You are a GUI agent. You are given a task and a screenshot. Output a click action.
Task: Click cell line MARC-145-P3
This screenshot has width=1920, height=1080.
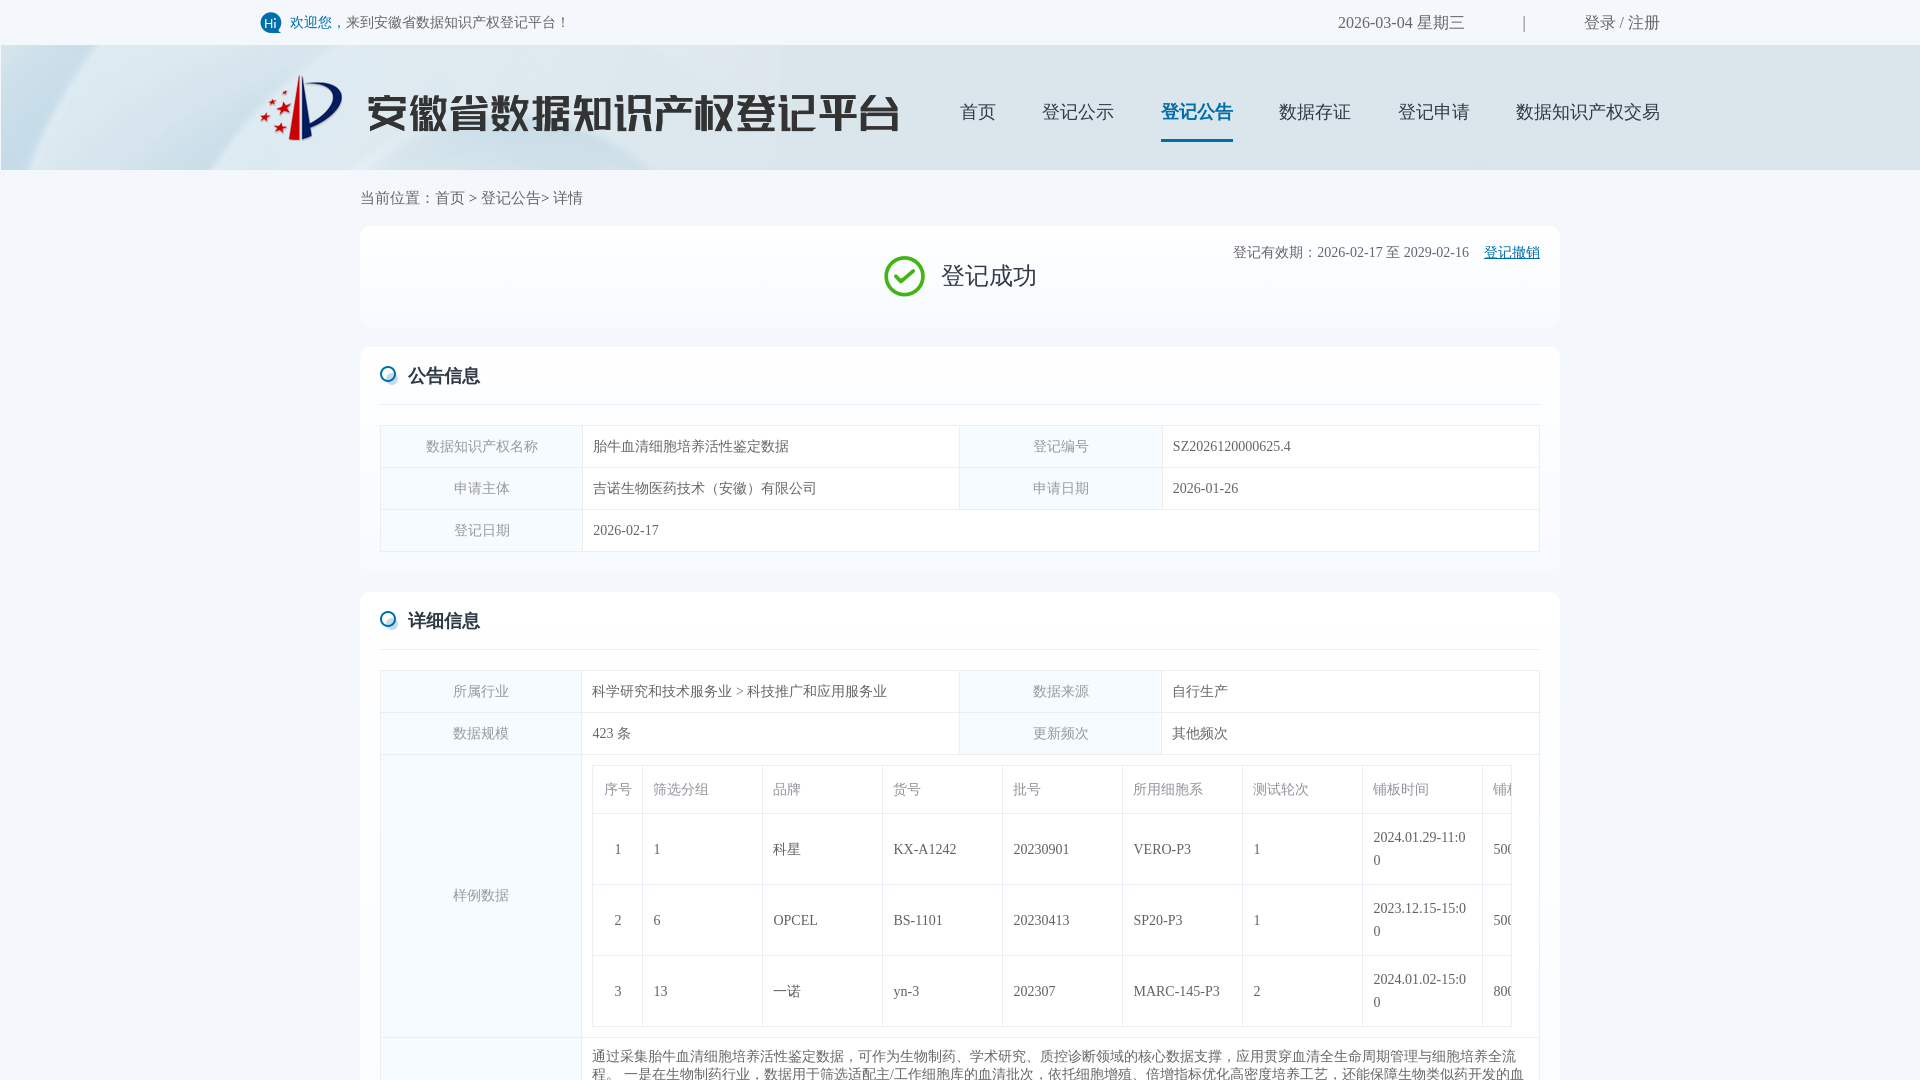click(x=1175, y=992)
